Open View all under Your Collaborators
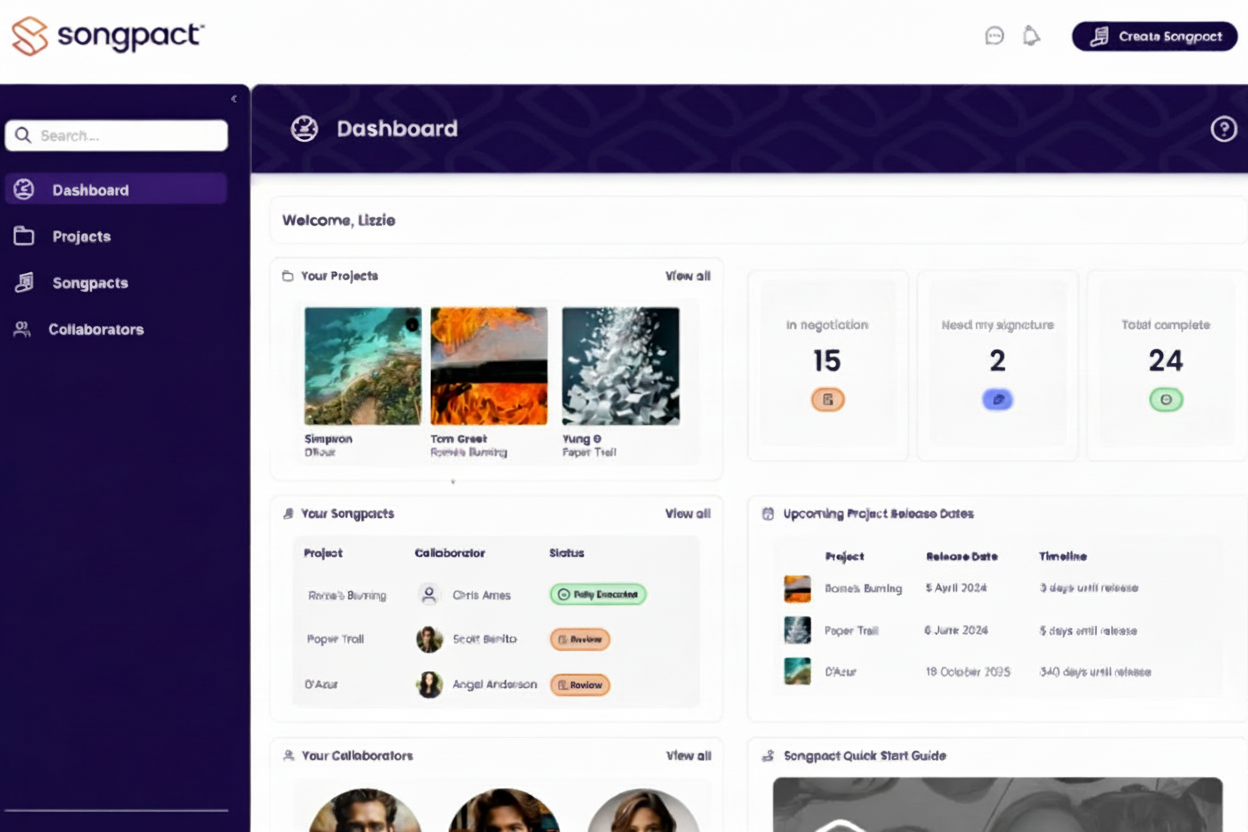 [x=687, y=756]
